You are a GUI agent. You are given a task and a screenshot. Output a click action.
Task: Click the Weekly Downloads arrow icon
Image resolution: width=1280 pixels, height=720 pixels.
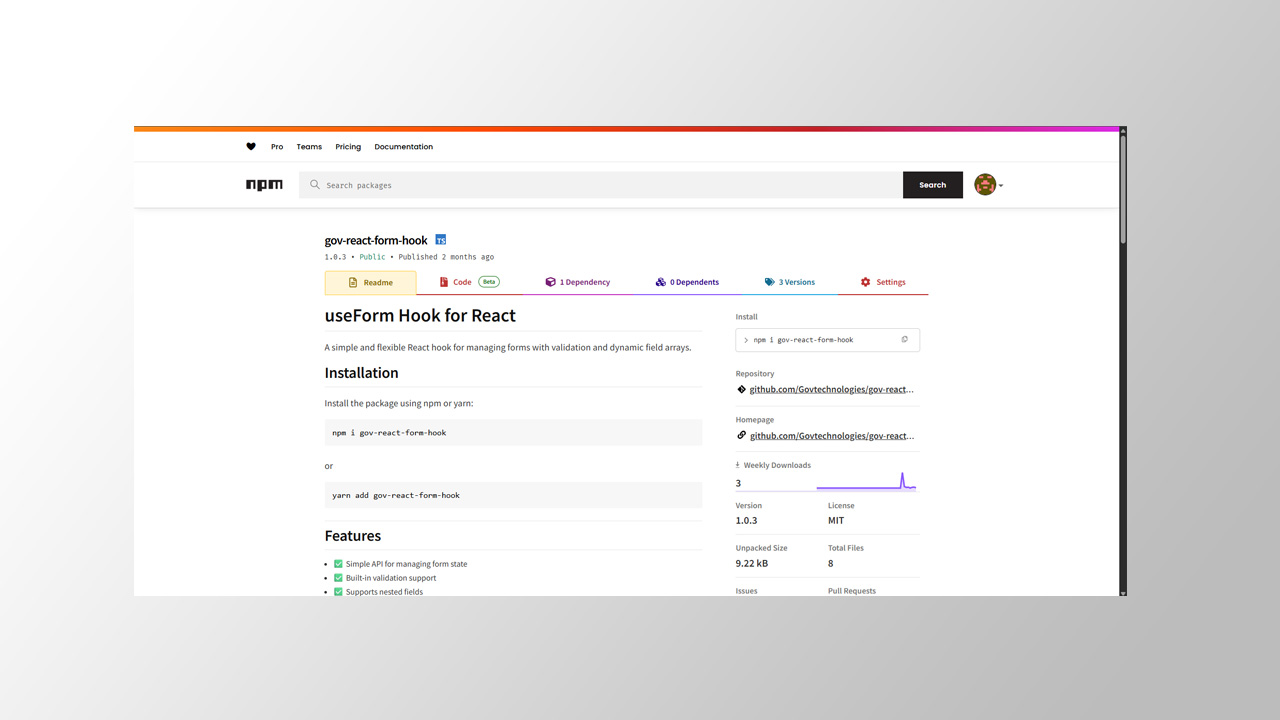[738, 465]
